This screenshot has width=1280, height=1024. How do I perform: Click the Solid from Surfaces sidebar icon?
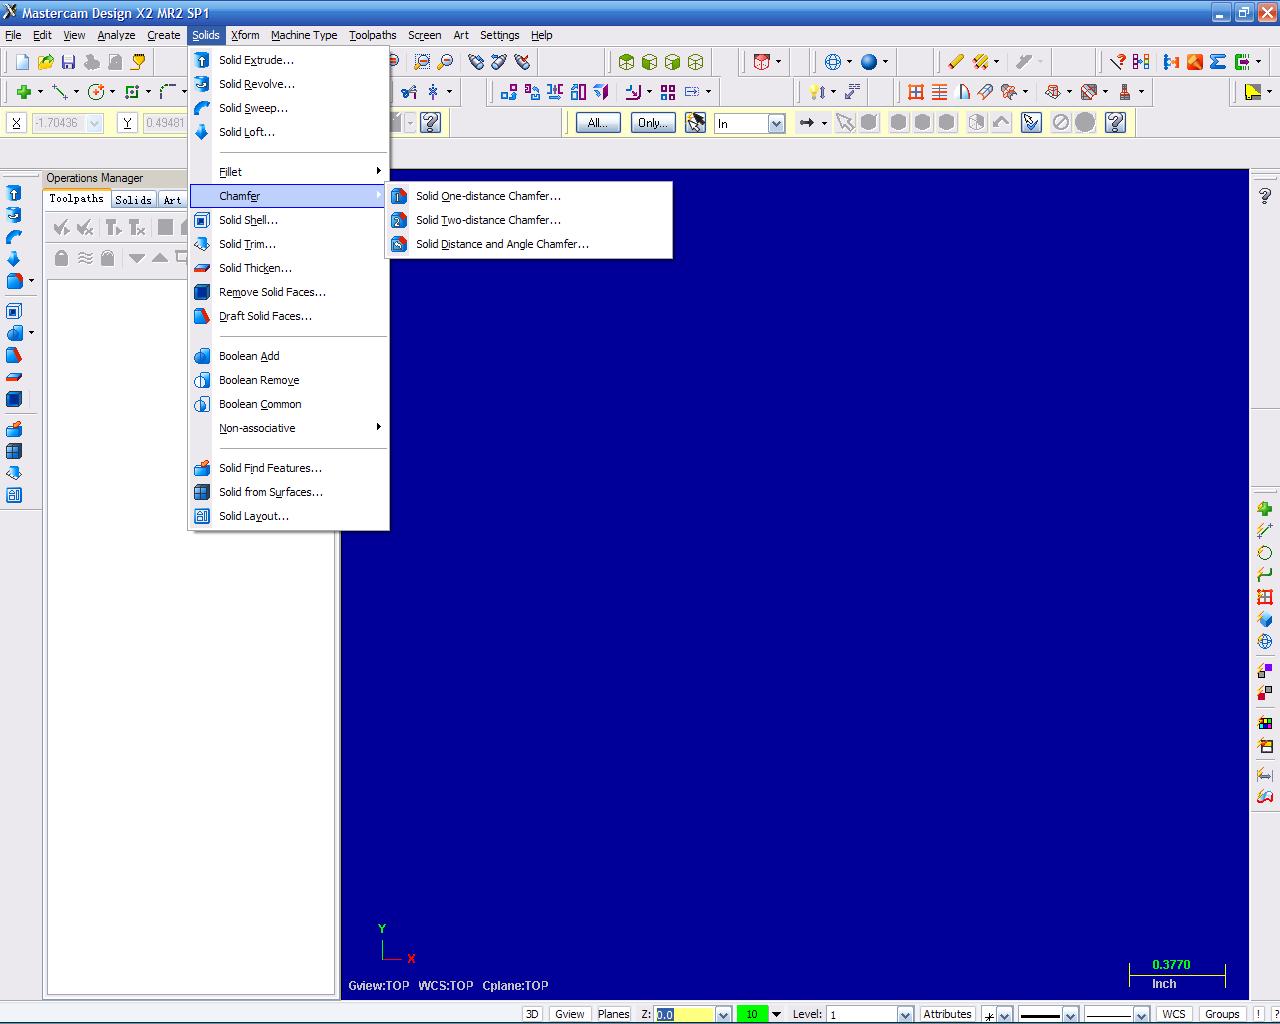click(14, 451)
